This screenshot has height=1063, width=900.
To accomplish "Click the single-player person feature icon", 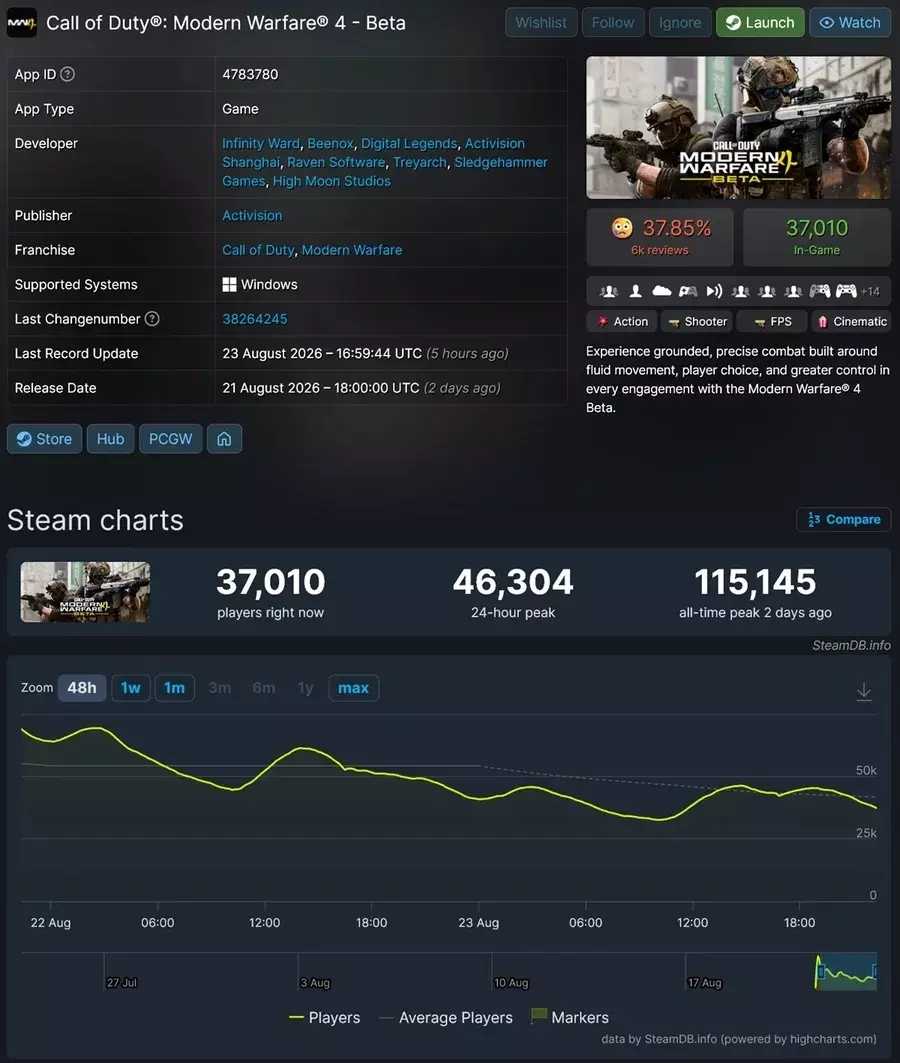I will [635, 291].
